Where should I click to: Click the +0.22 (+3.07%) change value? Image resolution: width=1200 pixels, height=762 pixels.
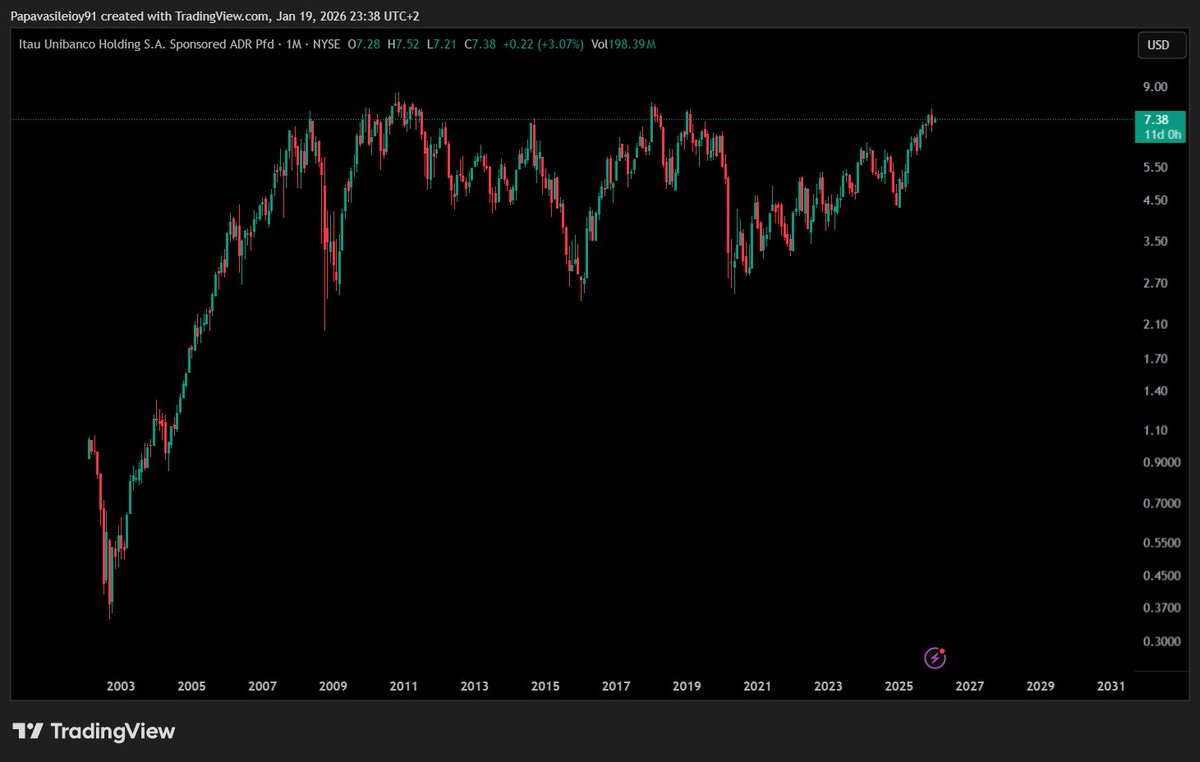[x=545, y=44]
